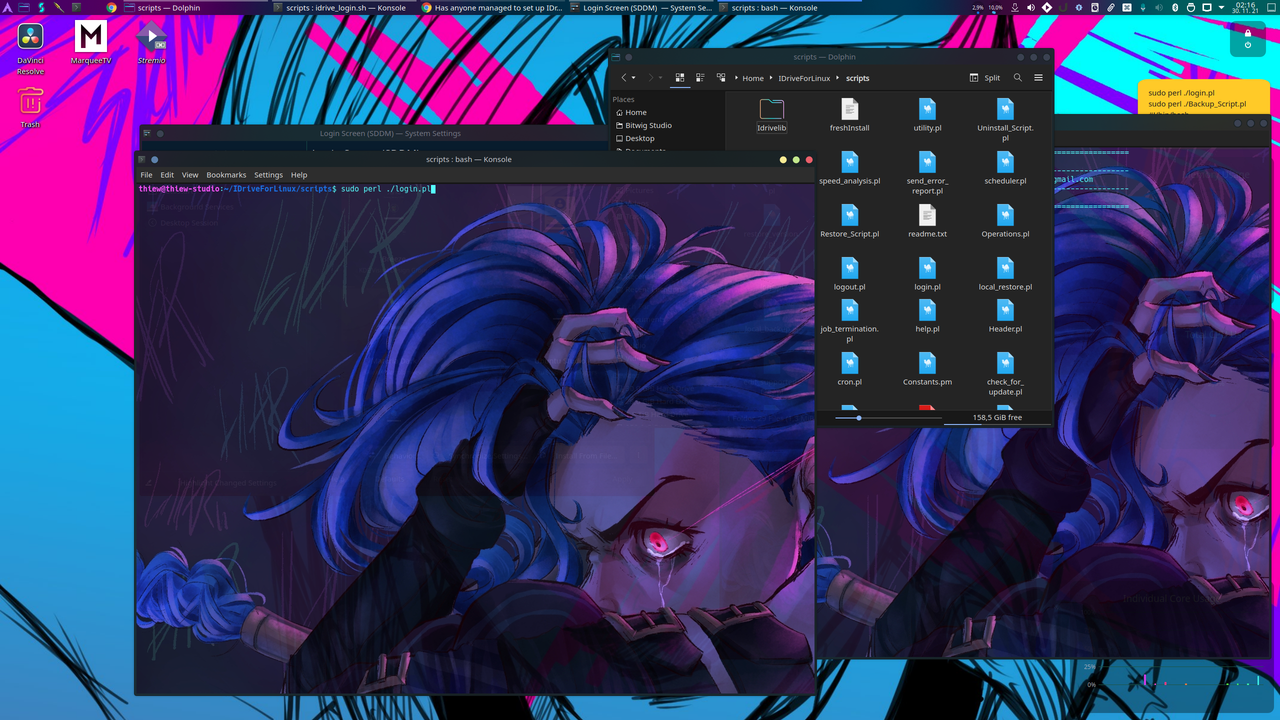Expand breadcrumb arrow before IDriveForLinux
The height and width of the screenshot is (720, 1280).
point(770,78)
